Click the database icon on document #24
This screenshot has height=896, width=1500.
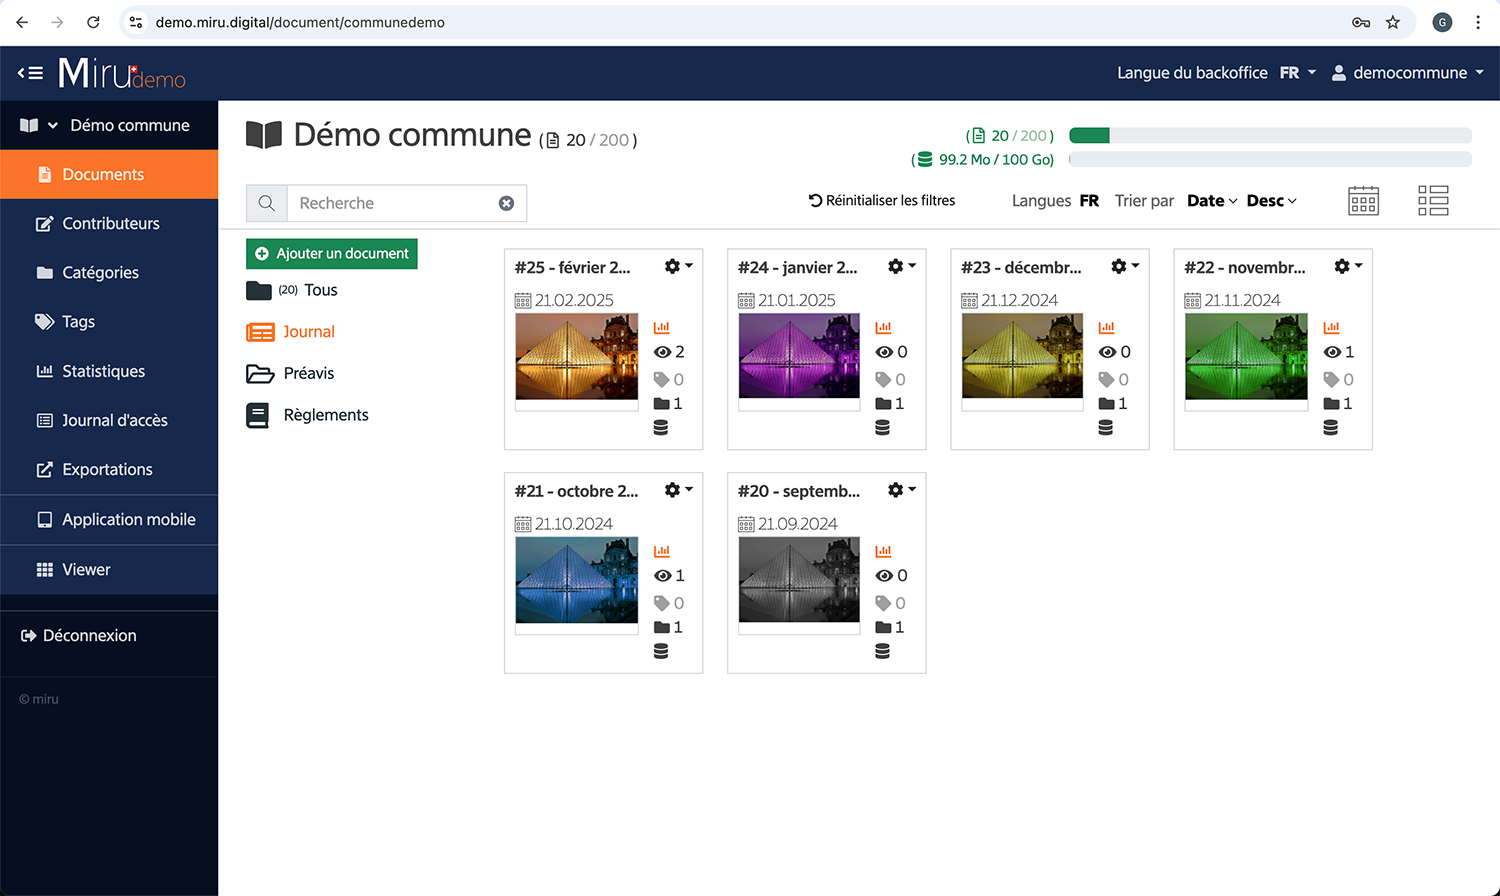tap(882, 428)
